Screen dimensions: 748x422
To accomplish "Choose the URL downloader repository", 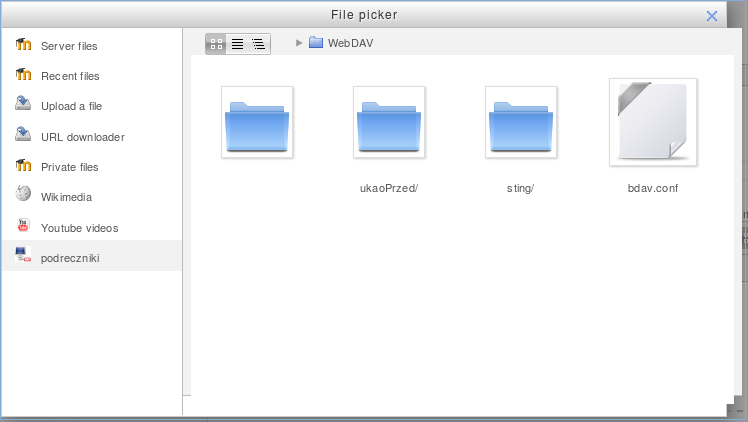I will coord(92,137).
